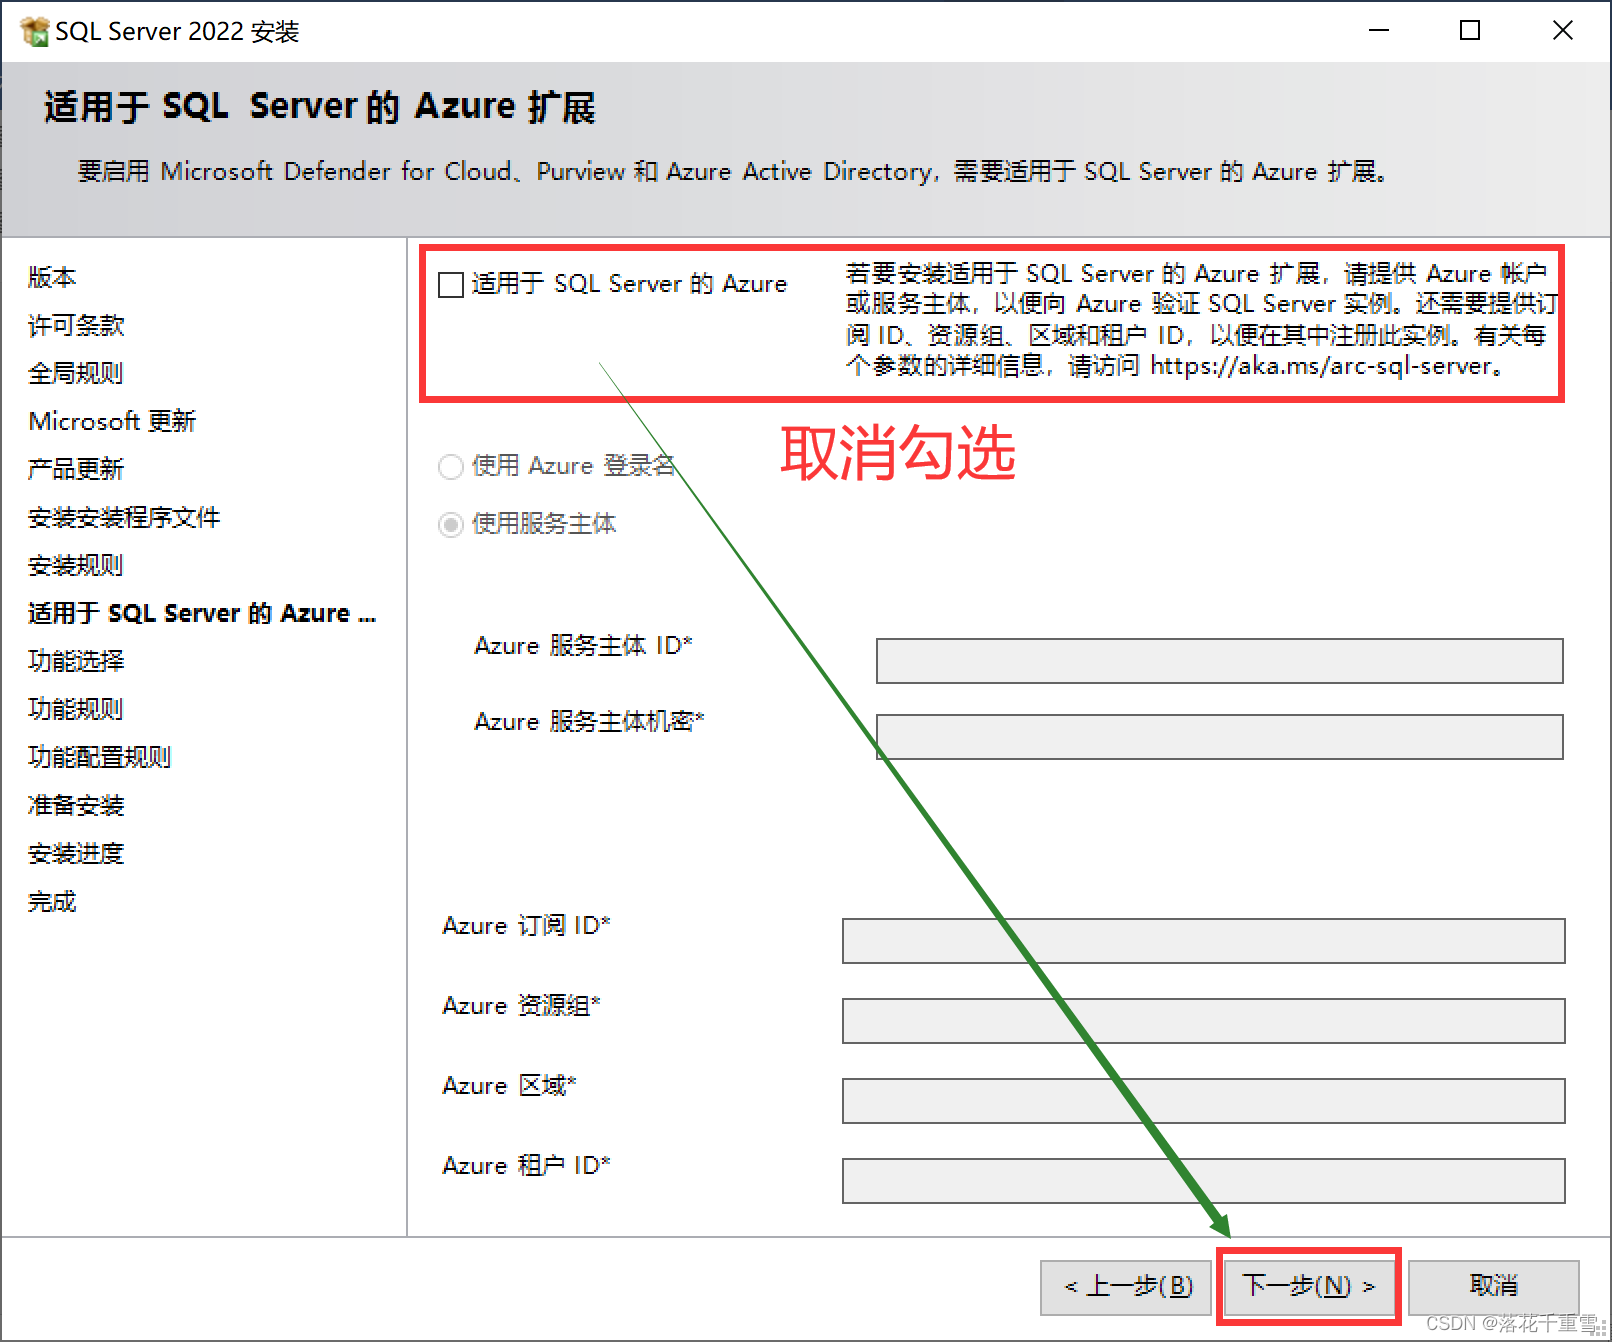The image size is (1612, 1342).
Task: Click the Azure 订阅 ID input field
Action: (1203, 941)
